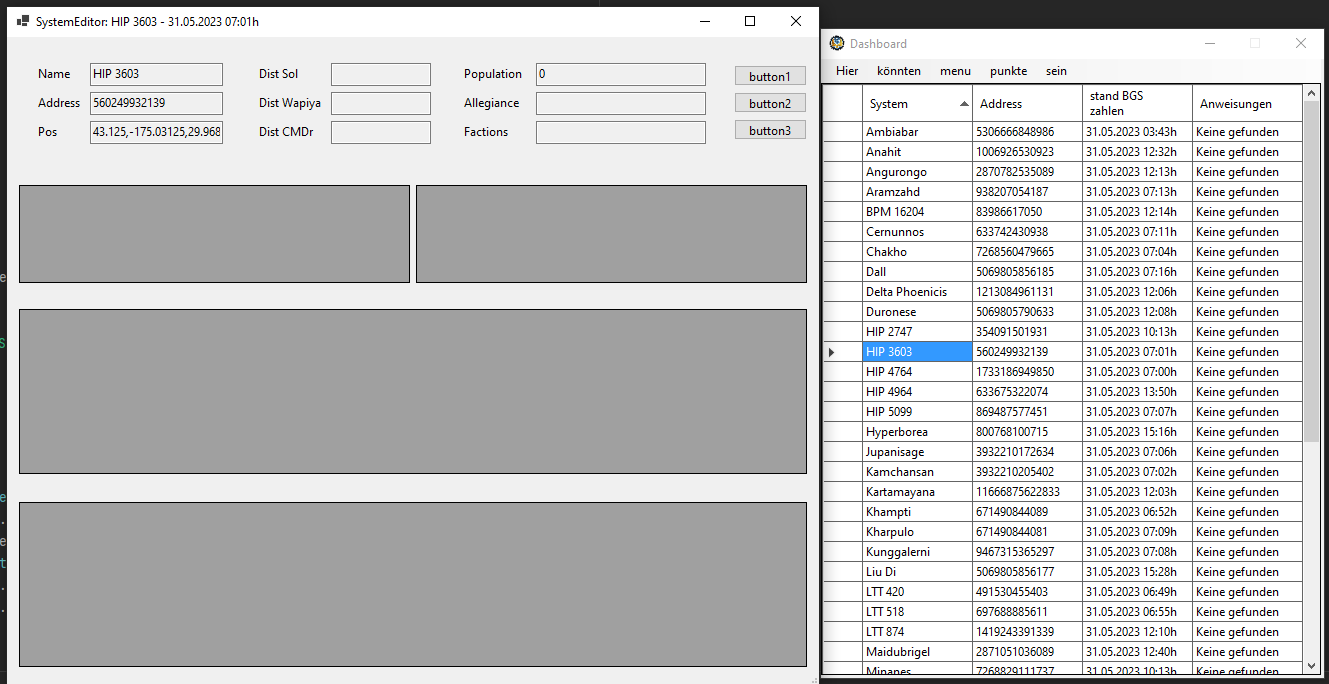Open the "sein" menu
Viewport: 1329px width, 684px height.
point(1056,71)
